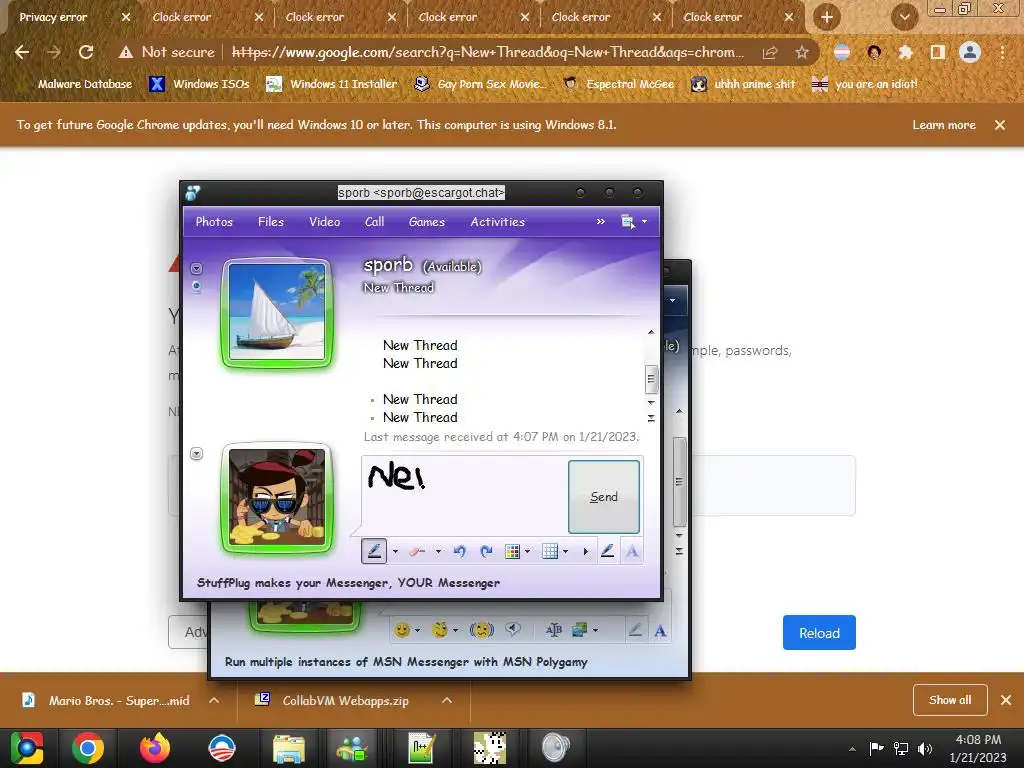
Task: Bookmark this page with star icon
Action: tap(802, 52)
